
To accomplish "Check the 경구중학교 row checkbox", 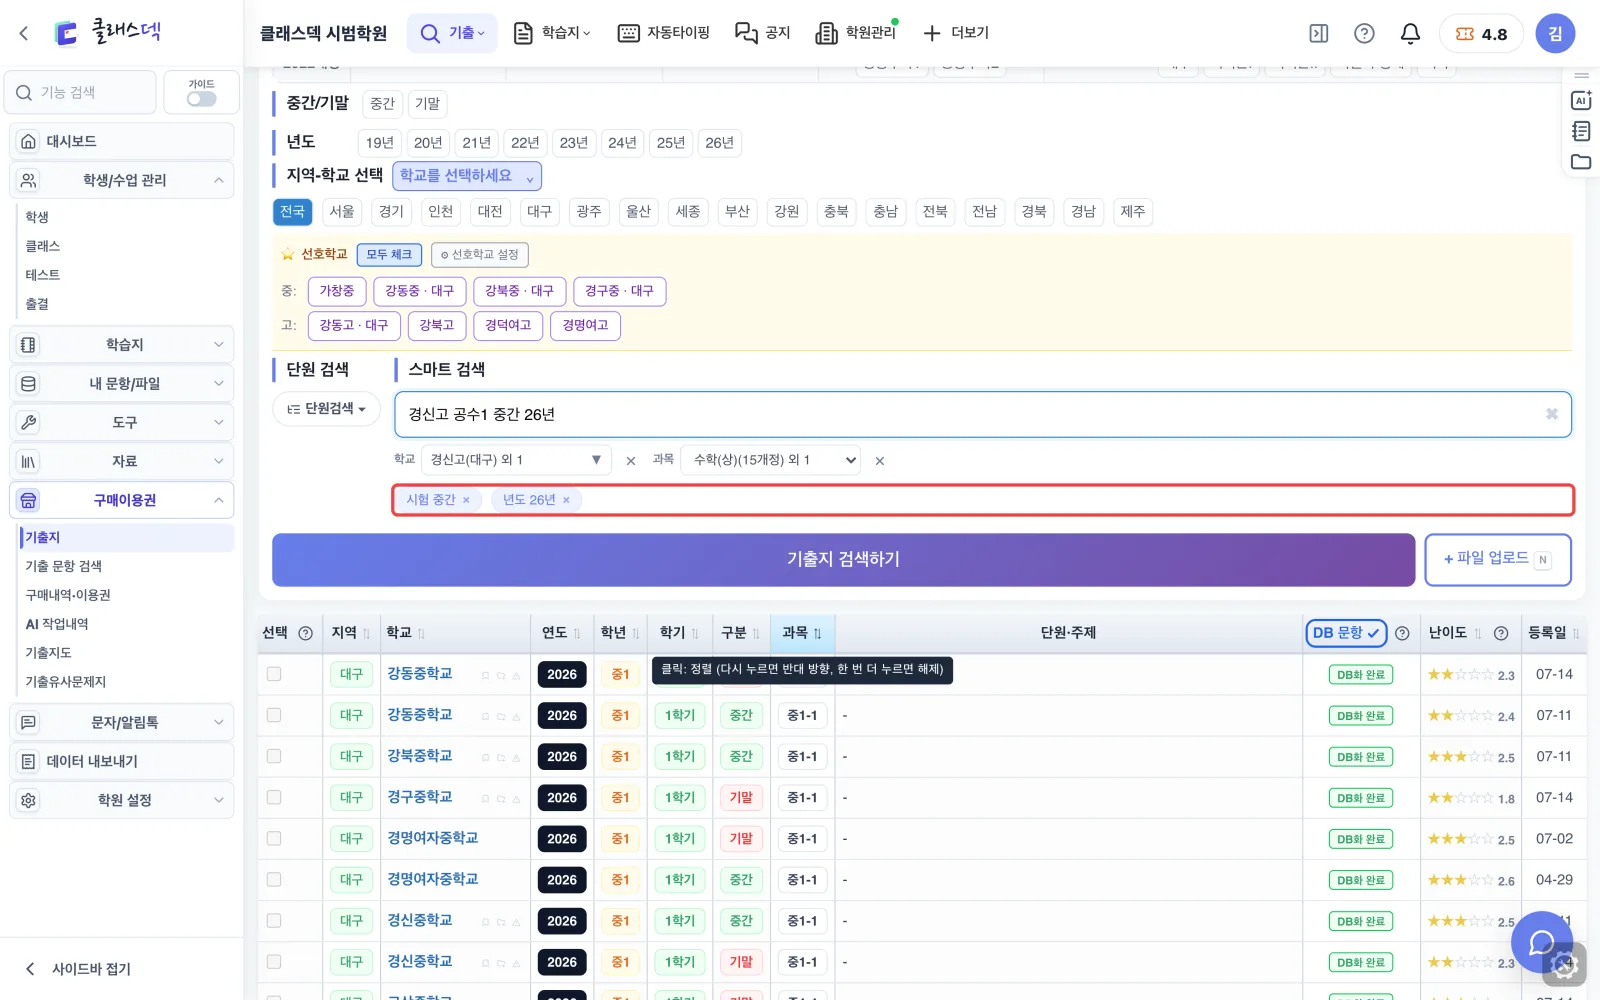I will (x=274, y=797).
